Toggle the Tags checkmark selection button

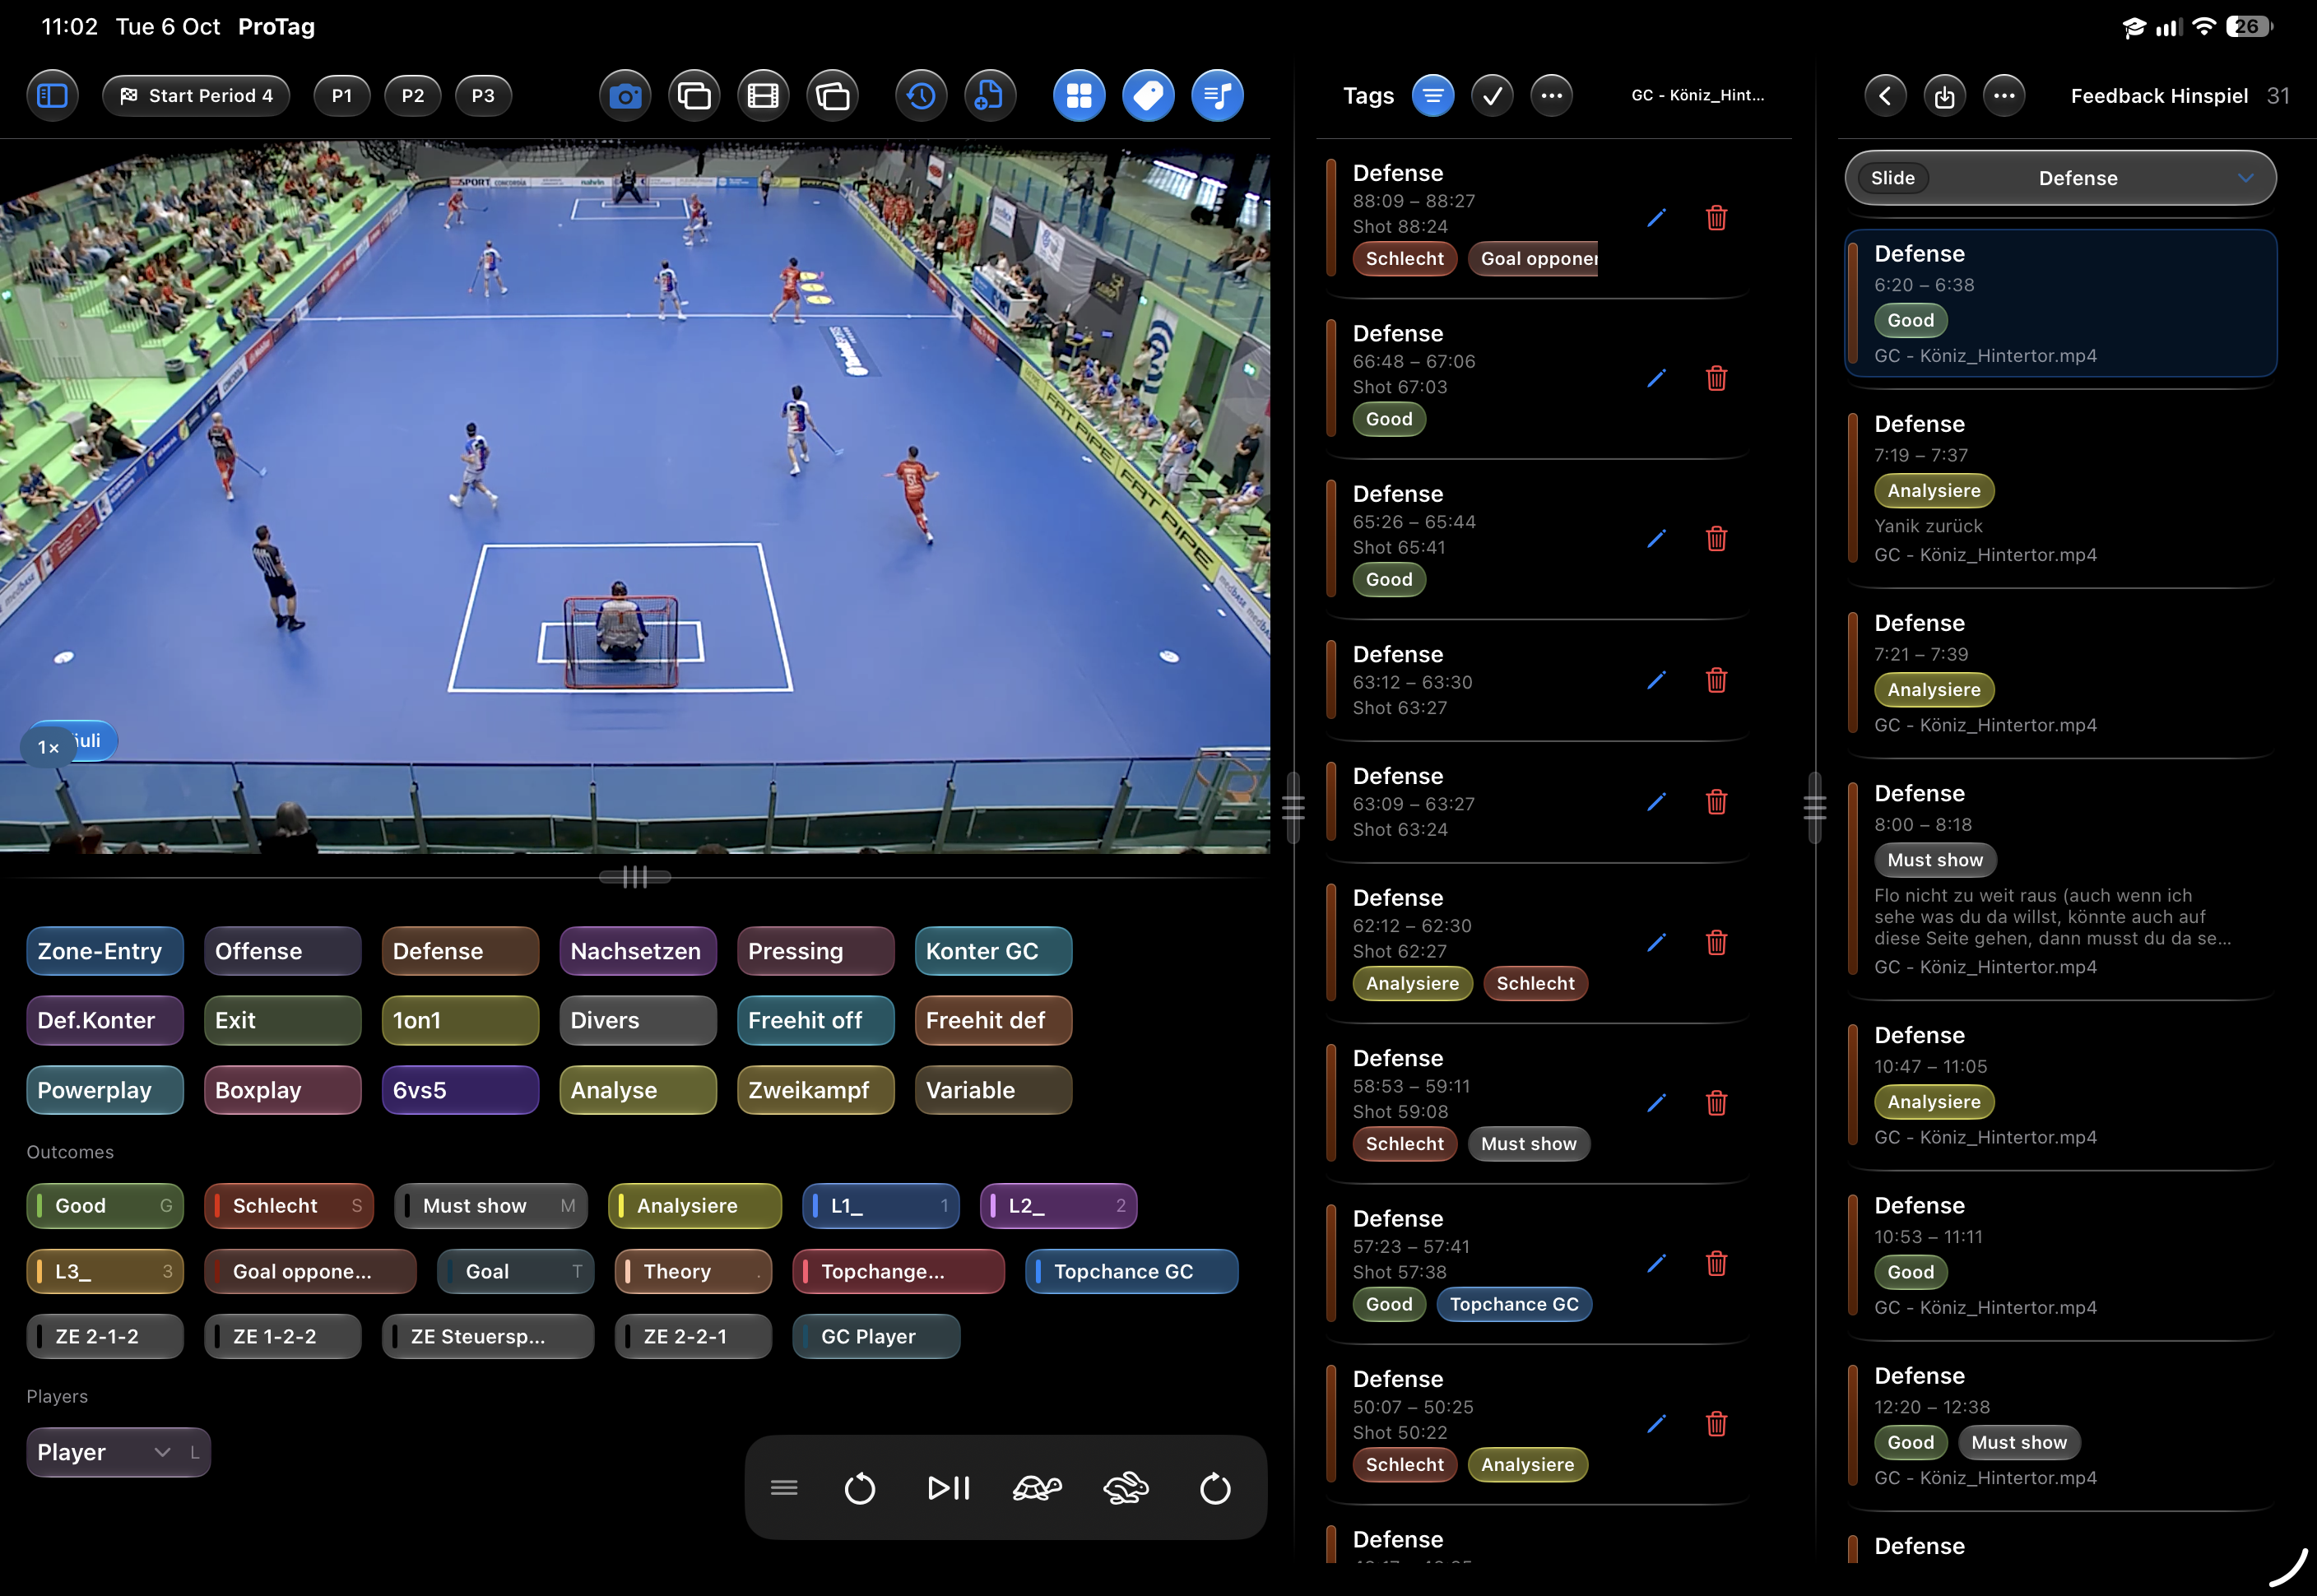1492,96
